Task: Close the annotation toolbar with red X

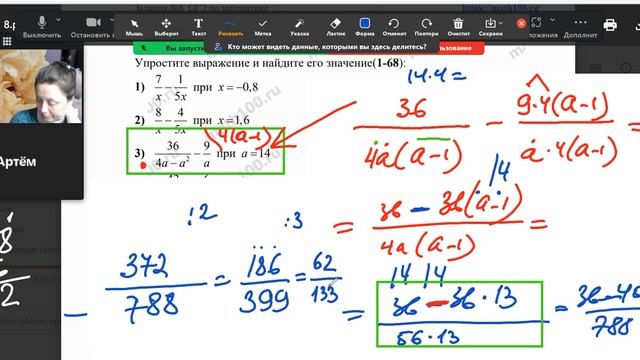Action: 521,23
